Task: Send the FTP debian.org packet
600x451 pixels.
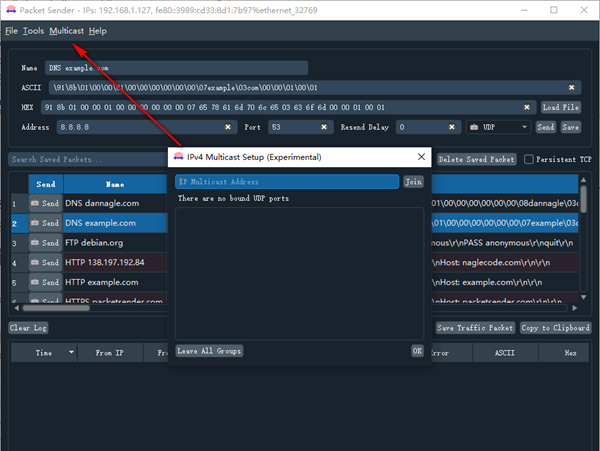Action: click(x=46, y=243)
